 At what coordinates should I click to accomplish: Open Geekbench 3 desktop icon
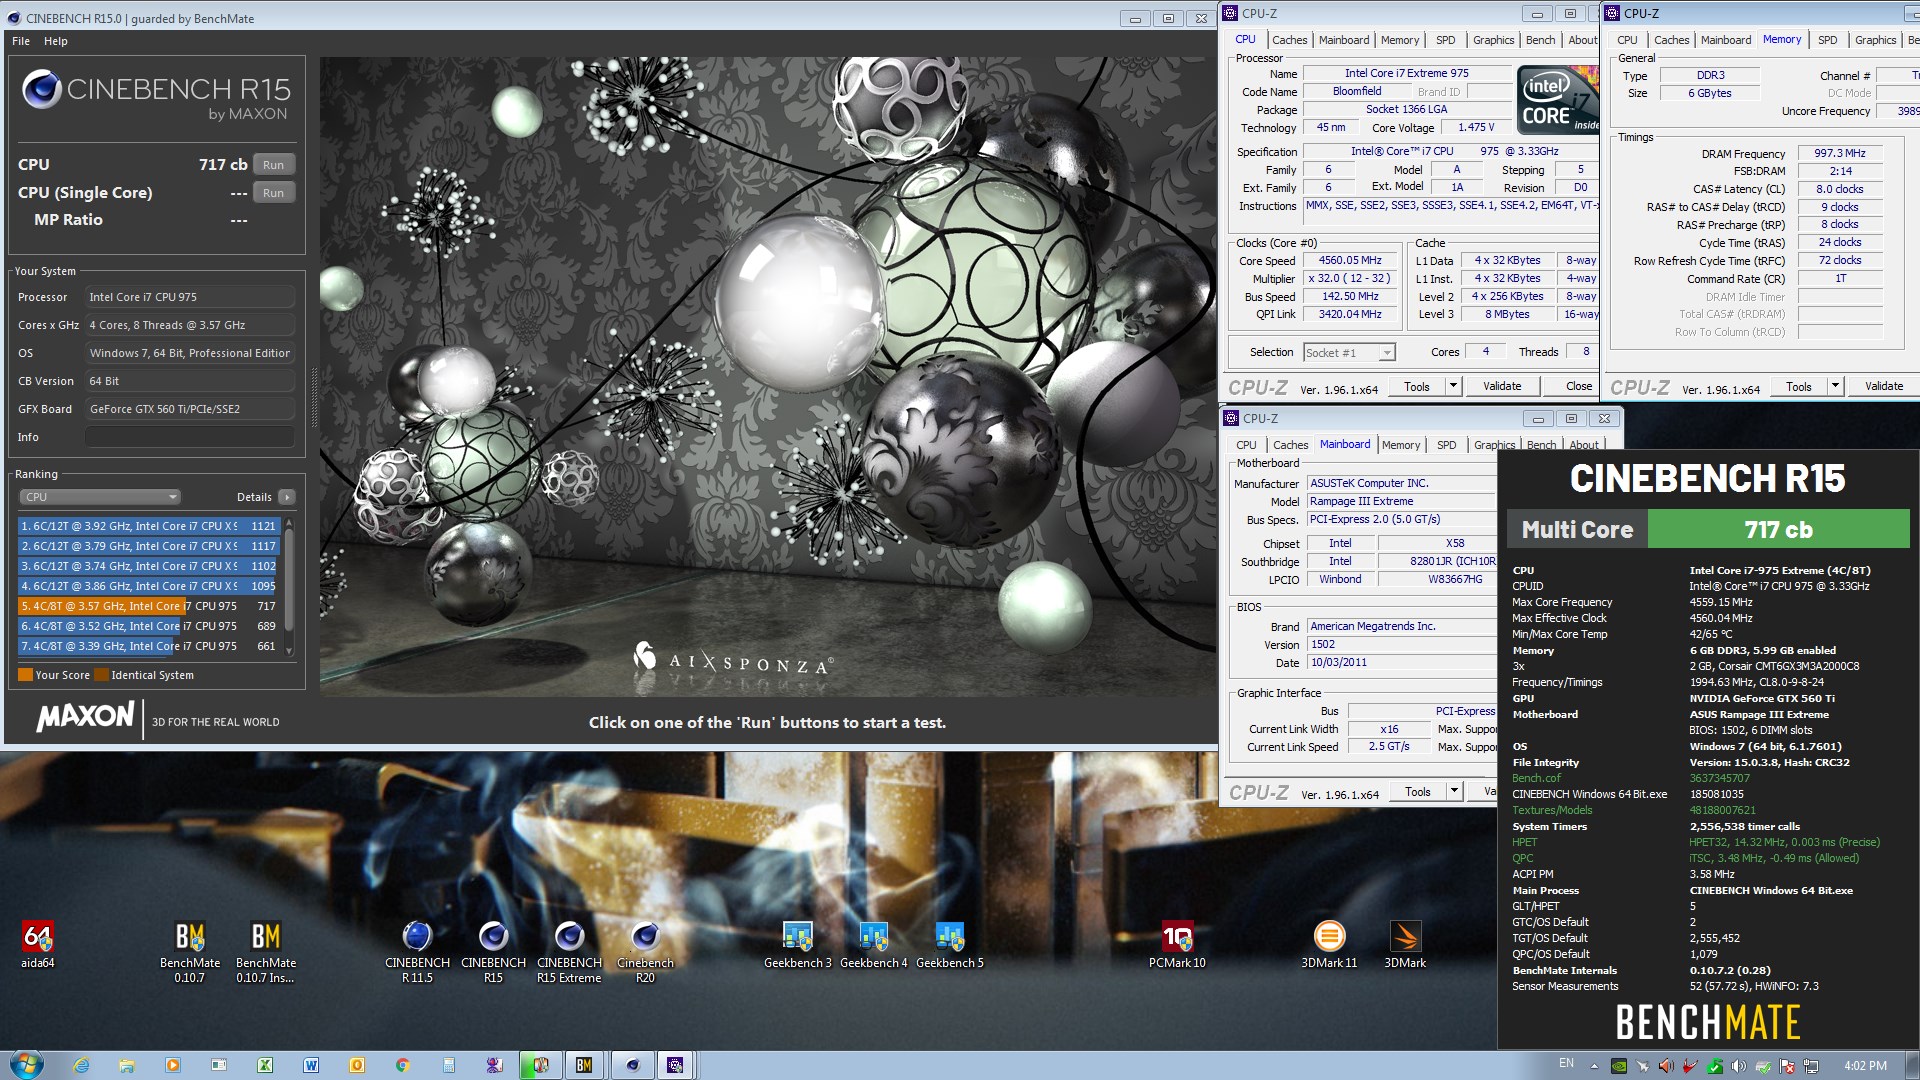point(797,944)
